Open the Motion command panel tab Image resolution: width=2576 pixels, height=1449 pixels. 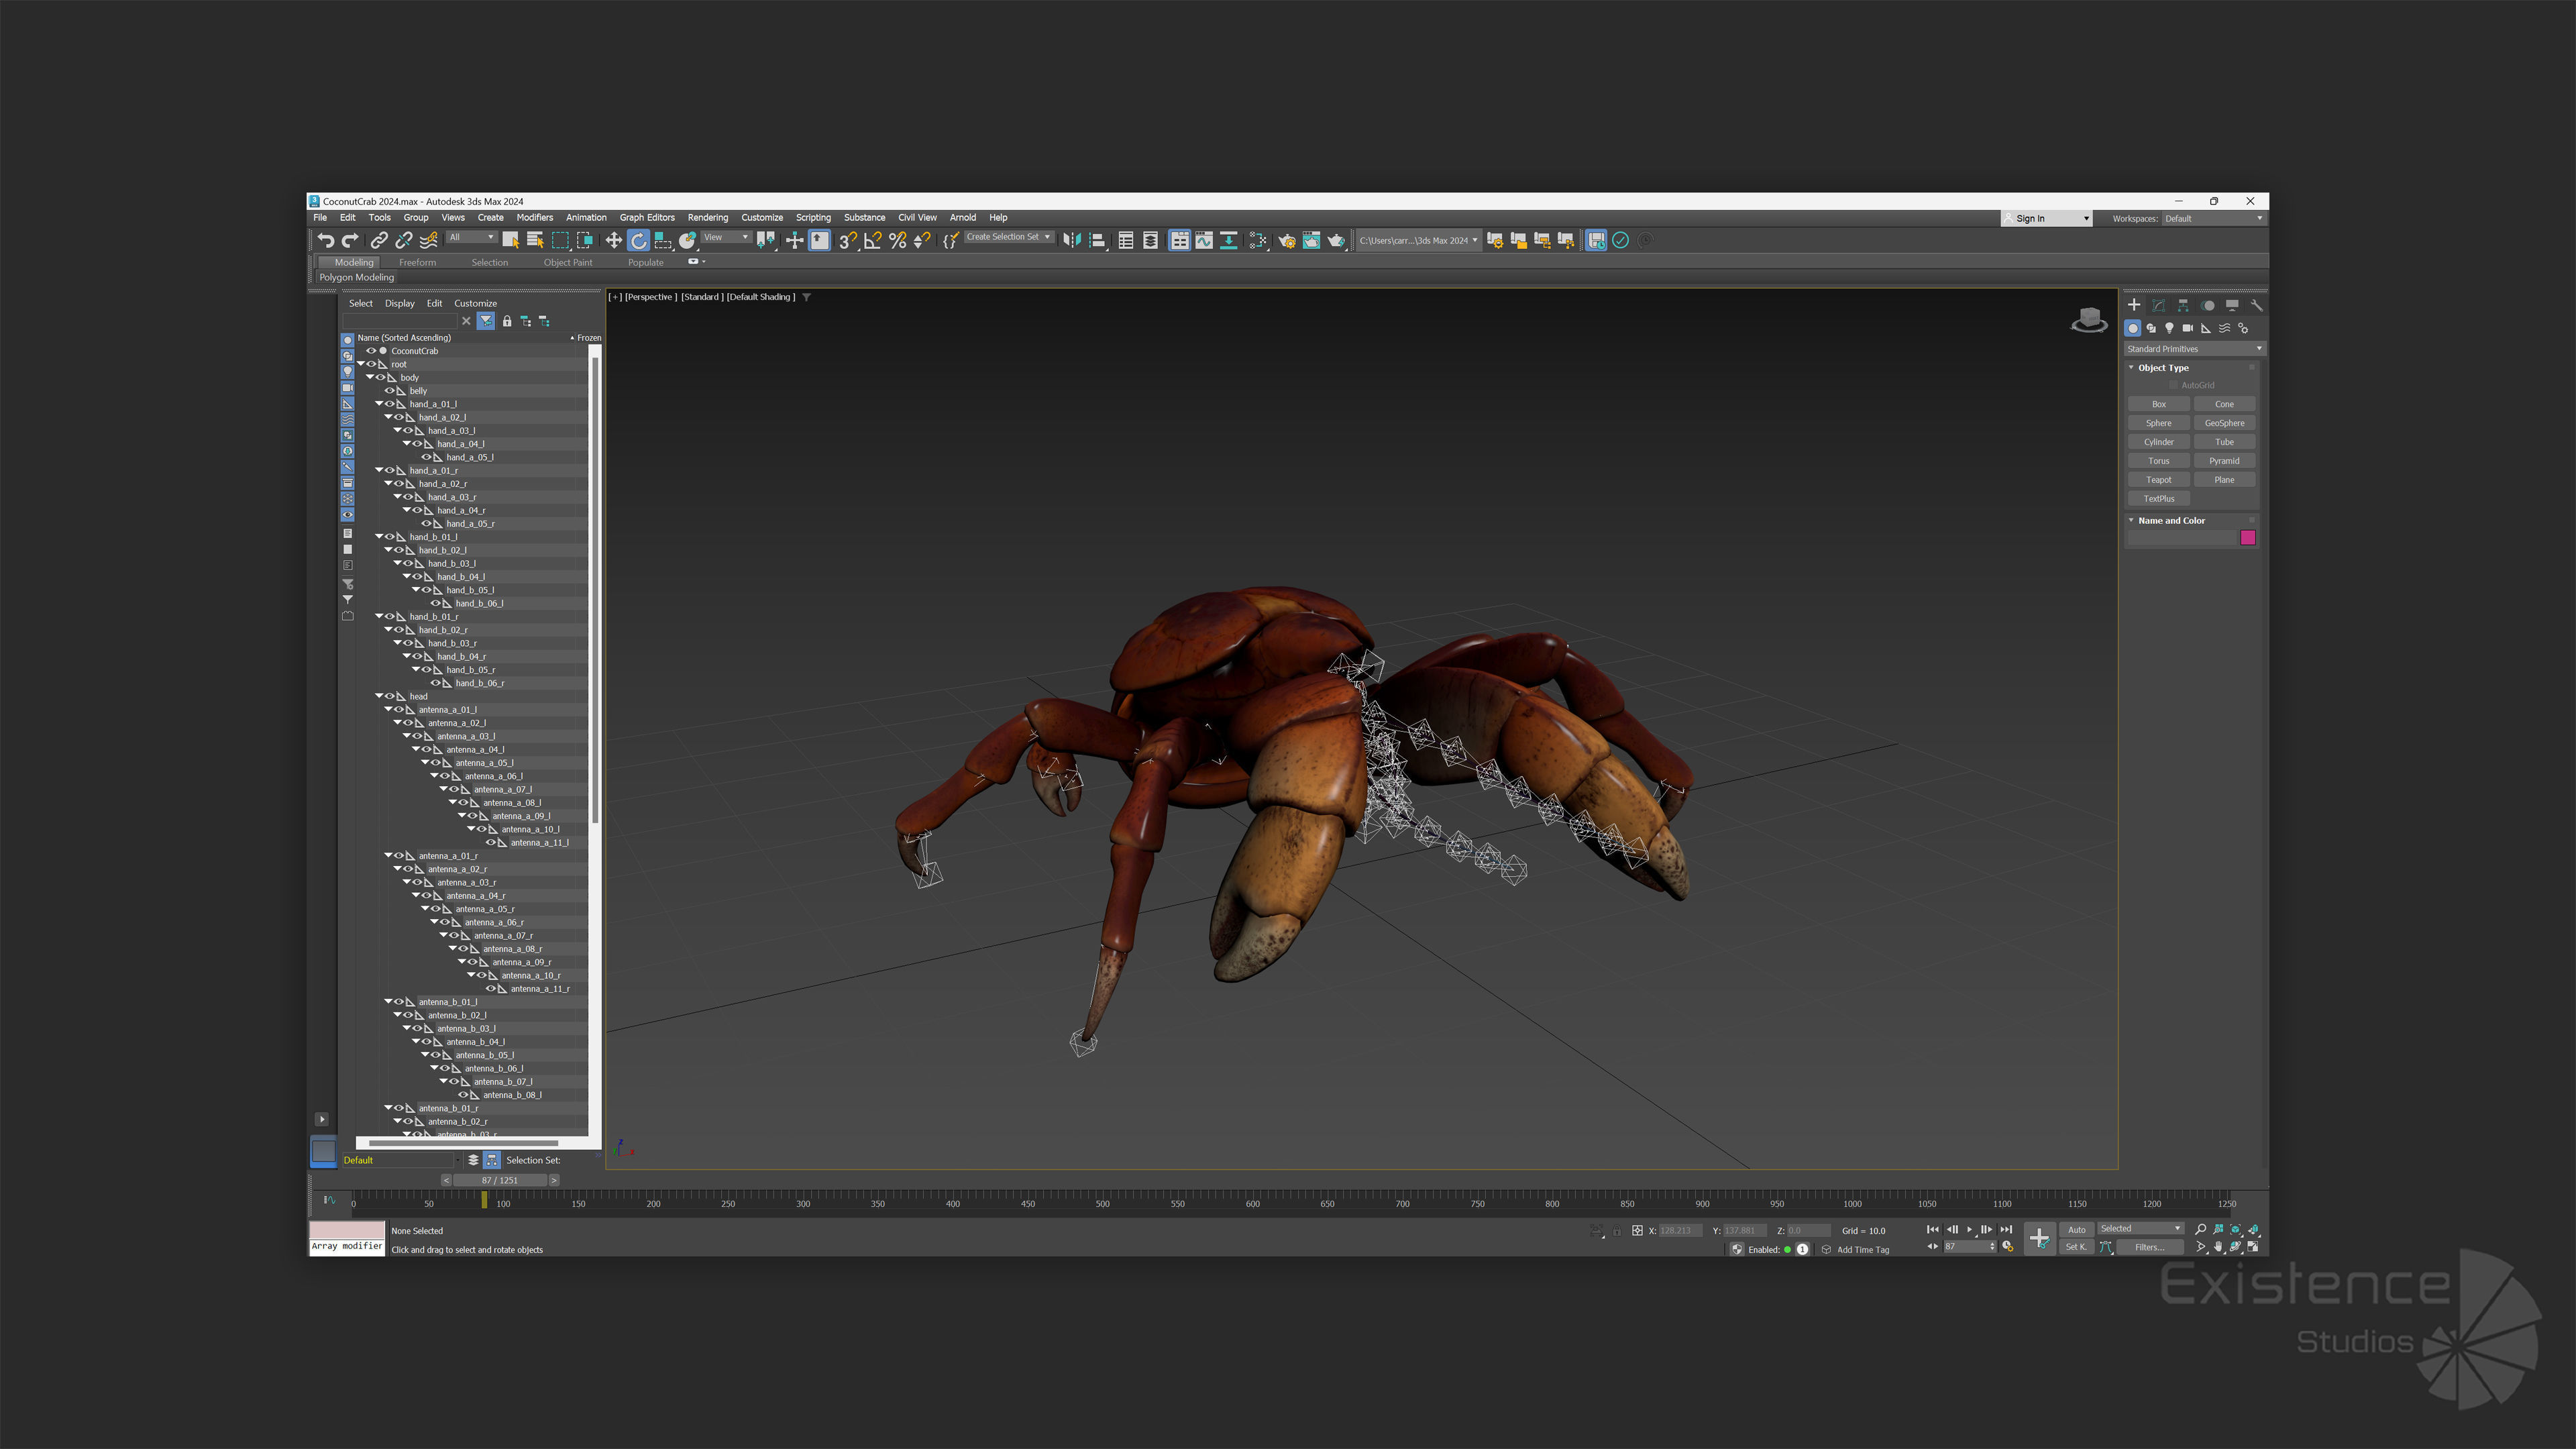[2208, 305]
